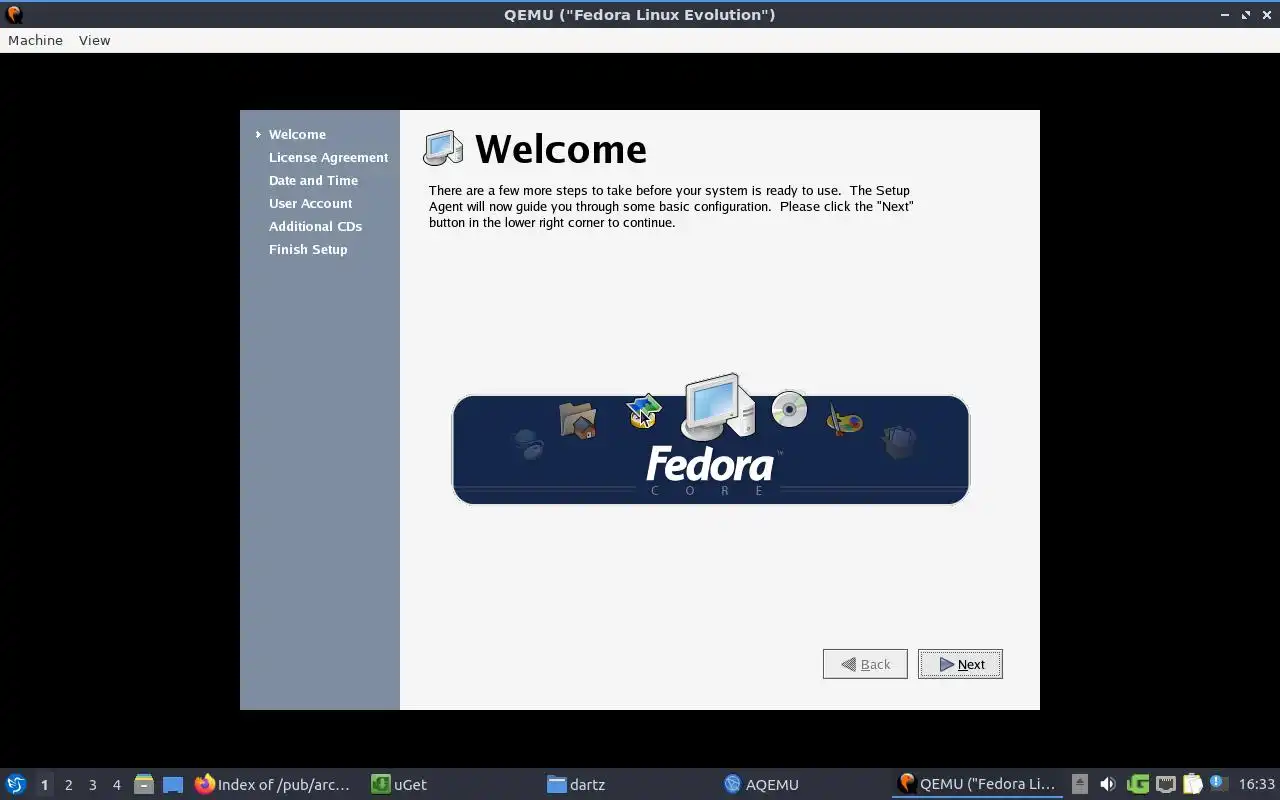Switch to workspace 2
This screenshot has width=1280, height=800.
(x=68, y=784)
